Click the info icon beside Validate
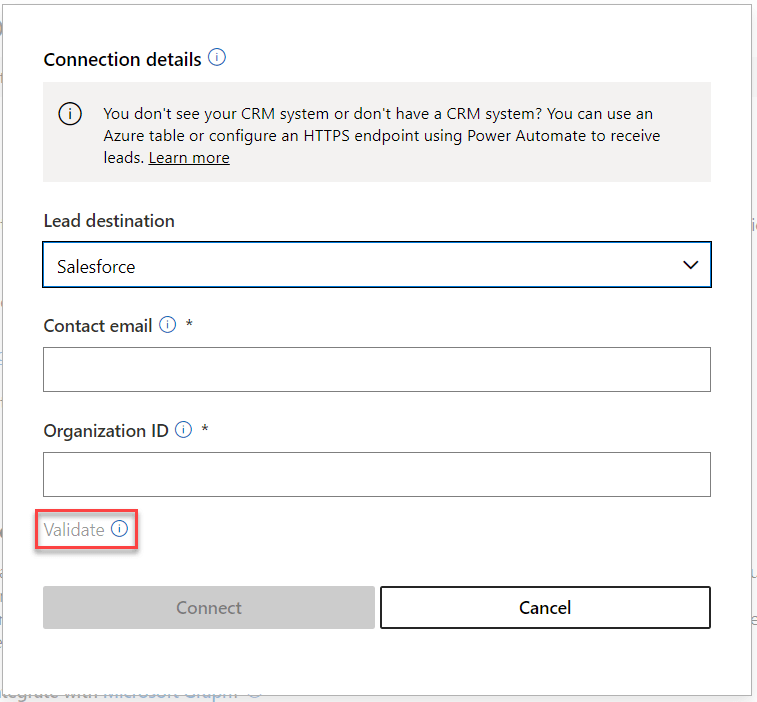The image size is (757, 702). click(120, 530)
